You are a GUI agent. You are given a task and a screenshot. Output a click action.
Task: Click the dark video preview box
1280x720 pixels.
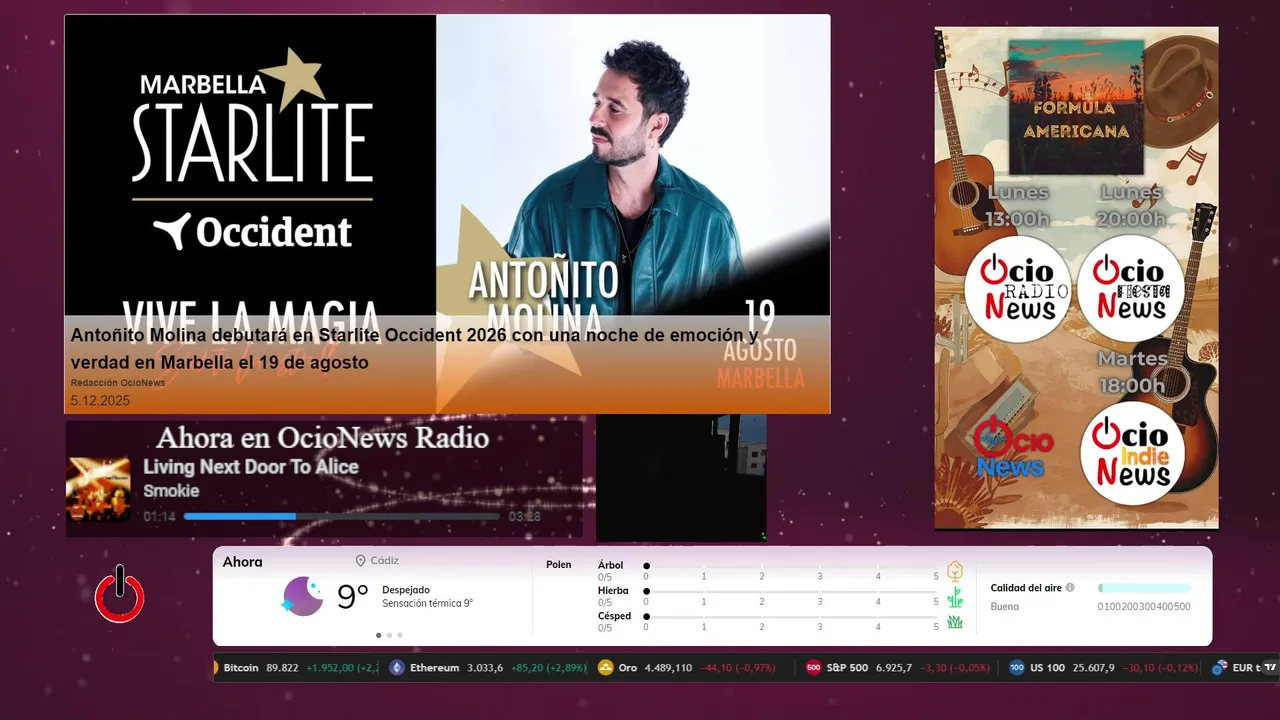tap(681, 479)
